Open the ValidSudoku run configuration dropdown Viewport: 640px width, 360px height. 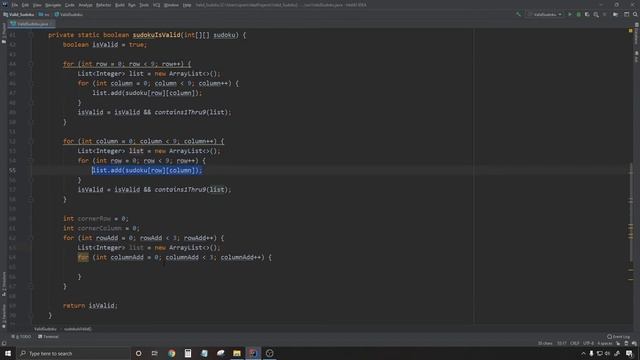tap(544, 15)
